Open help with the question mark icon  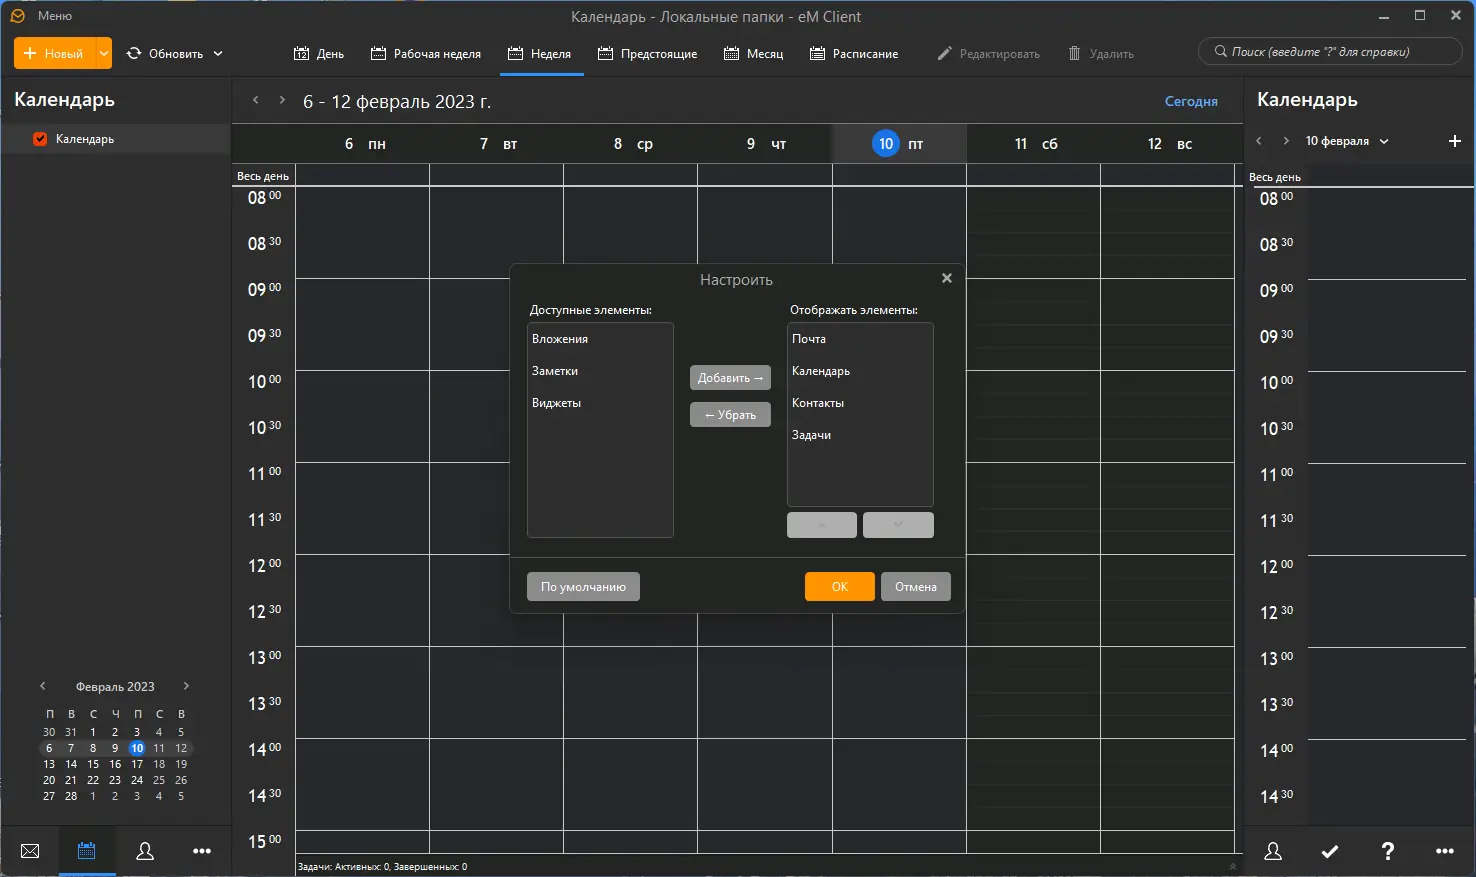[1387, 852]
